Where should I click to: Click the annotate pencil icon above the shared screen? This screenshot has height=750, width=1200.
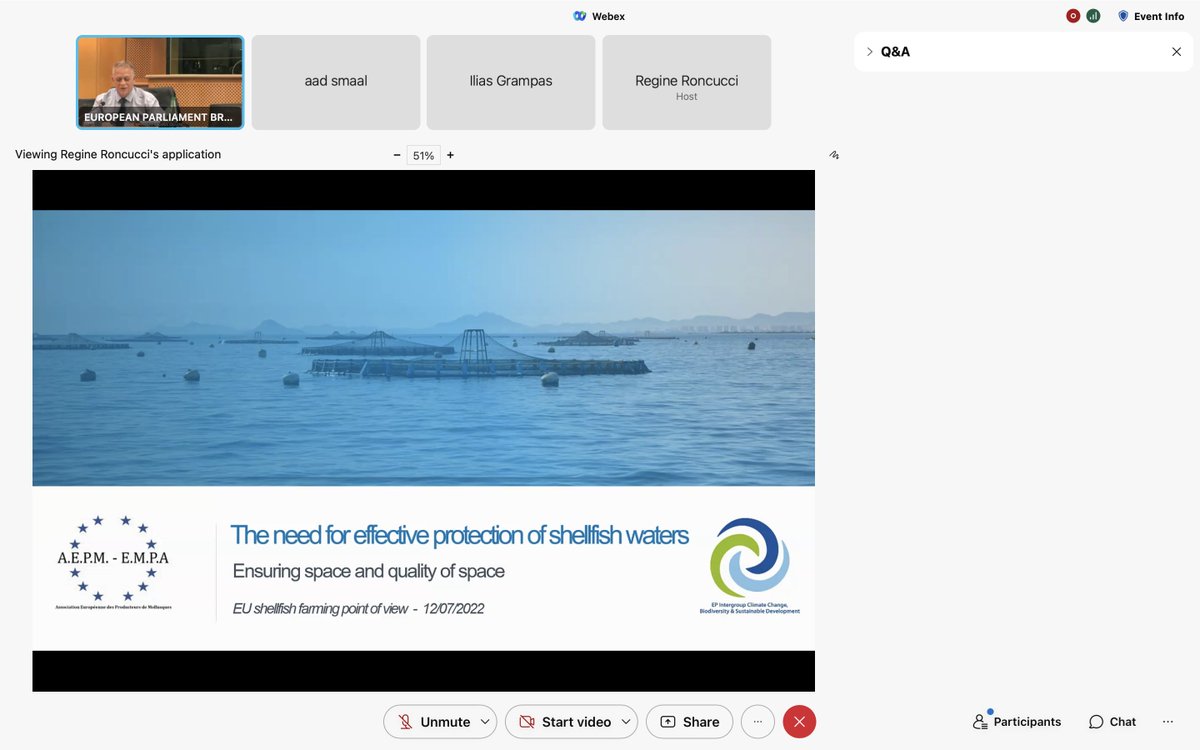coord(834,155)
